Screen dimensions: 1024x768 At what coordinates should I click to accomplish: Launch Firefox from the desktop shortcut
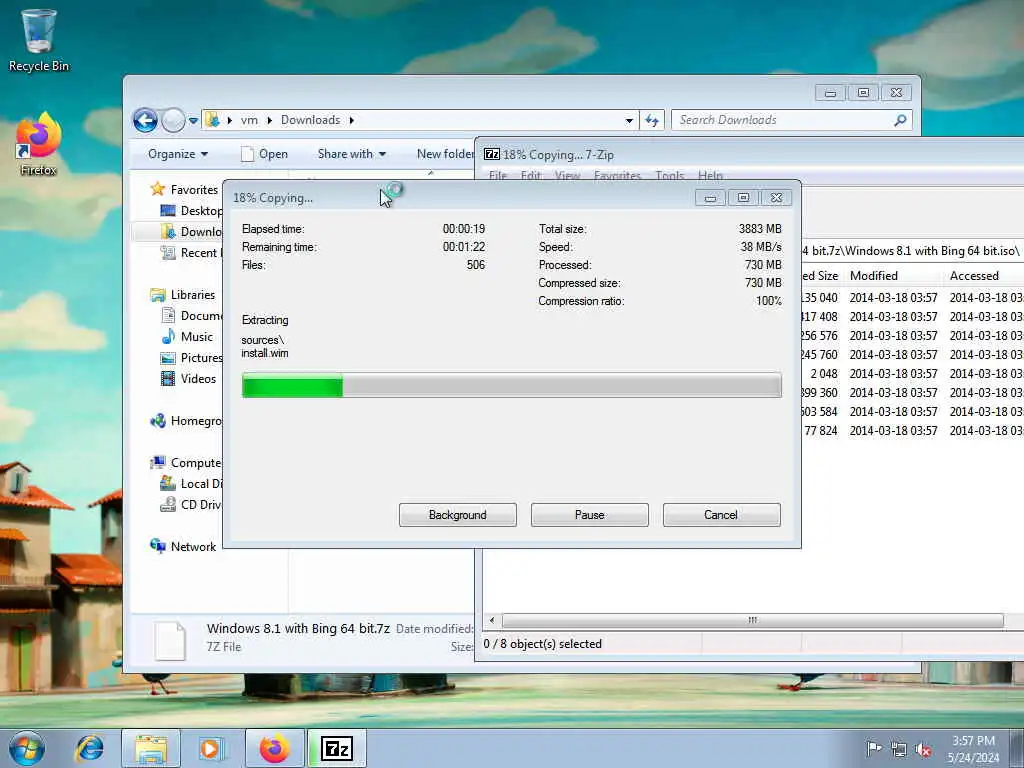pos(39,144)
